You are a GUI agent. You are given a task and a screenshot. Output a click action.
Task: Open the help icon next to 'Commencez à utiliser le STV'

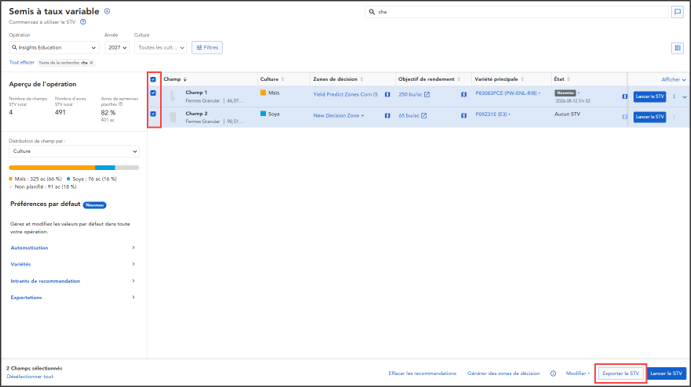pos(83,22)
